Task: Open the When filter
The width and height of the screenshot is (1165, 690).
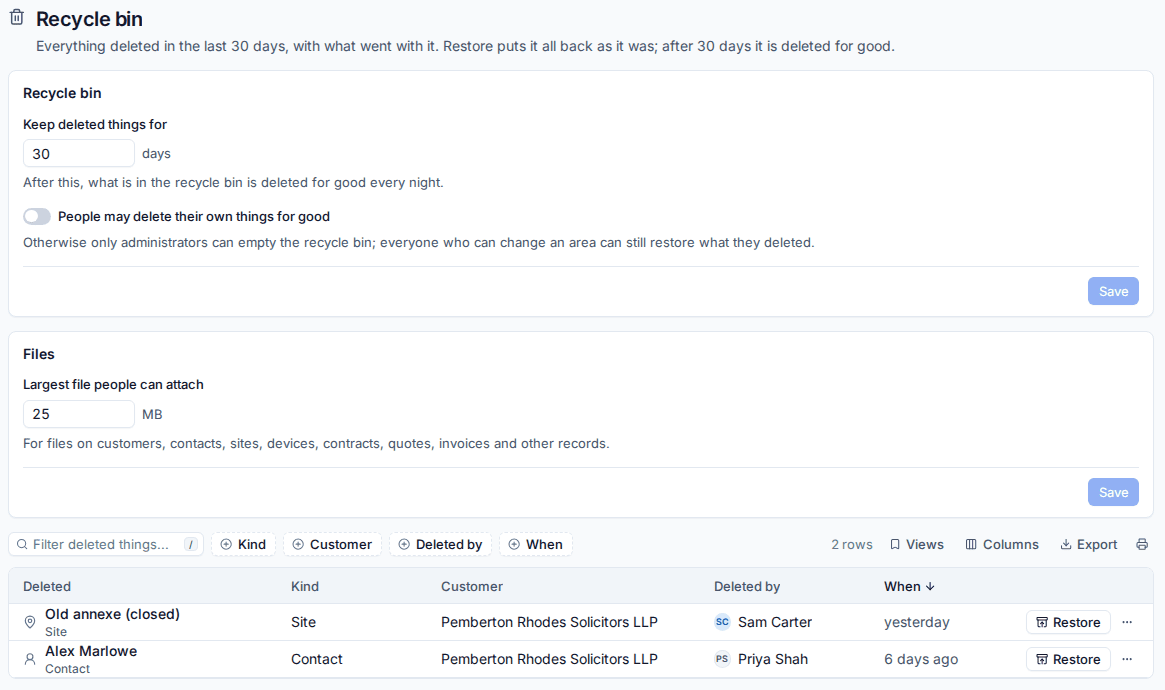Action: [x=536, y=544]
